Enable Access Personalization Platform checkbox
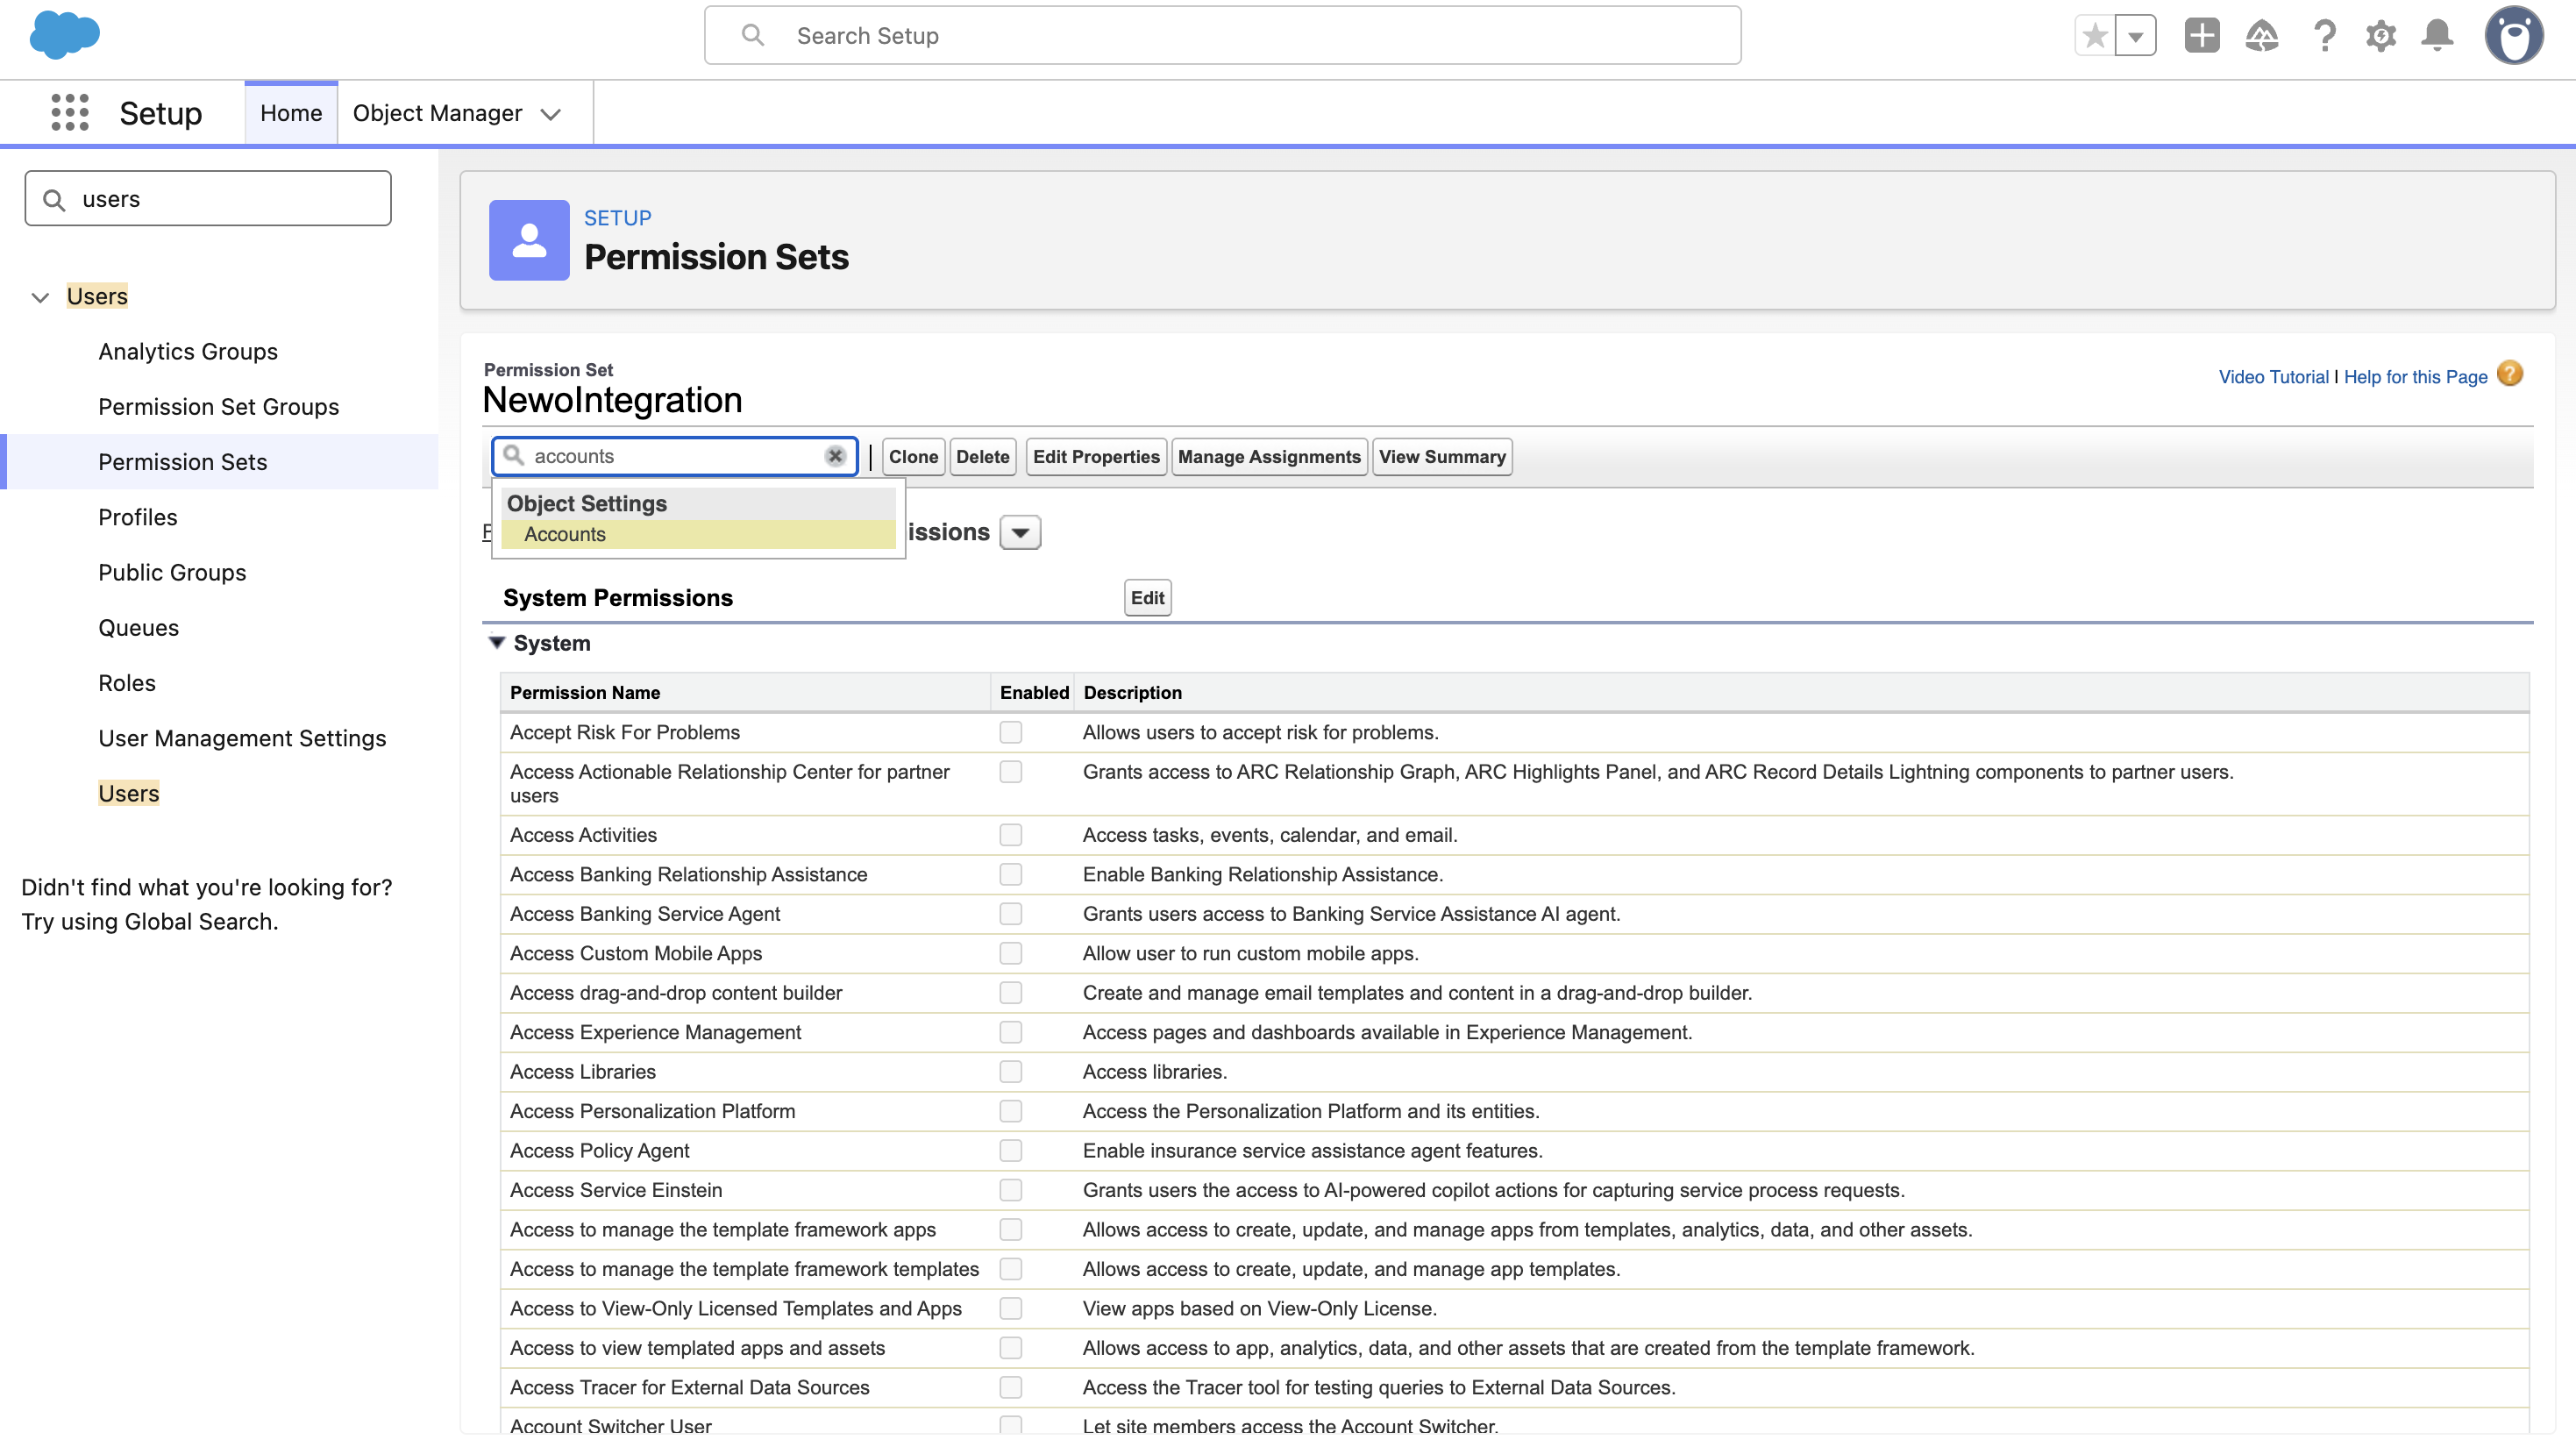Viewport: 2576px width, 1454px height. point(1011,1112)
